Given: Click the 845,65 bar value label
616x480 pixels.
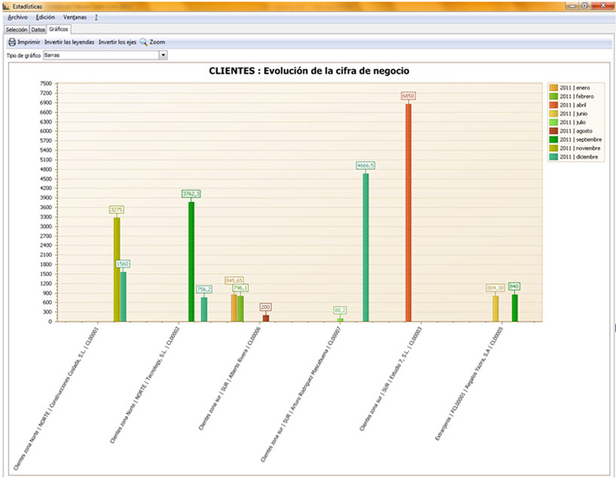Looking at the screenshot, I should click(x=234, y=280).
